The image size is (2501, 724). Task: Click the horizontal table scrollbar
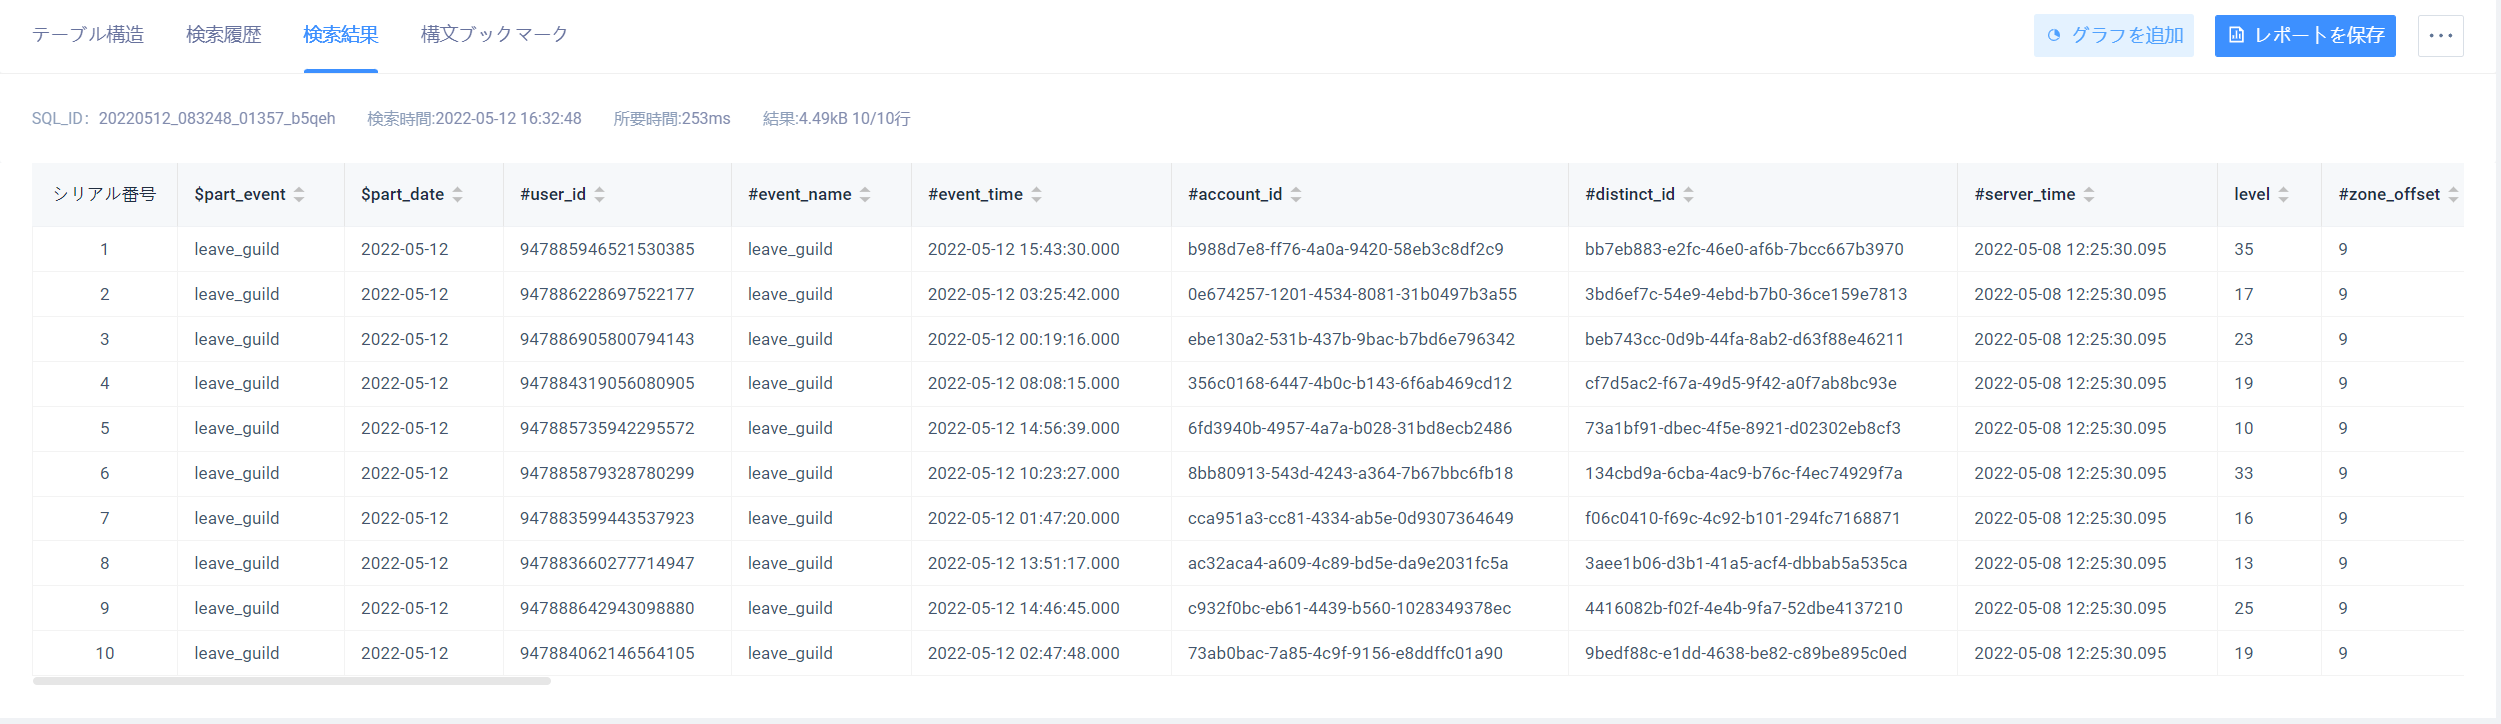292,681
